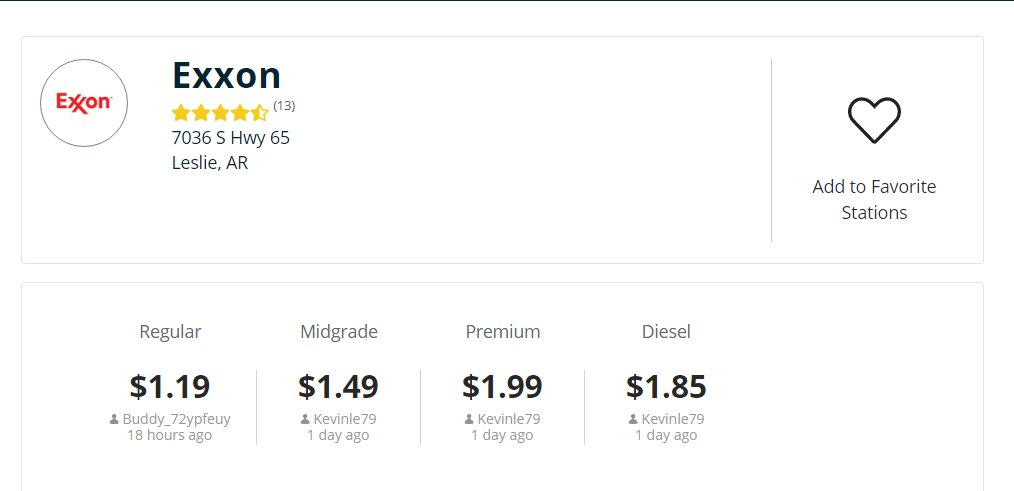Viewport: 1014px width, 491px height.
Task: Click the 7036 S Hwy 65 address
Action: (231, 138)
